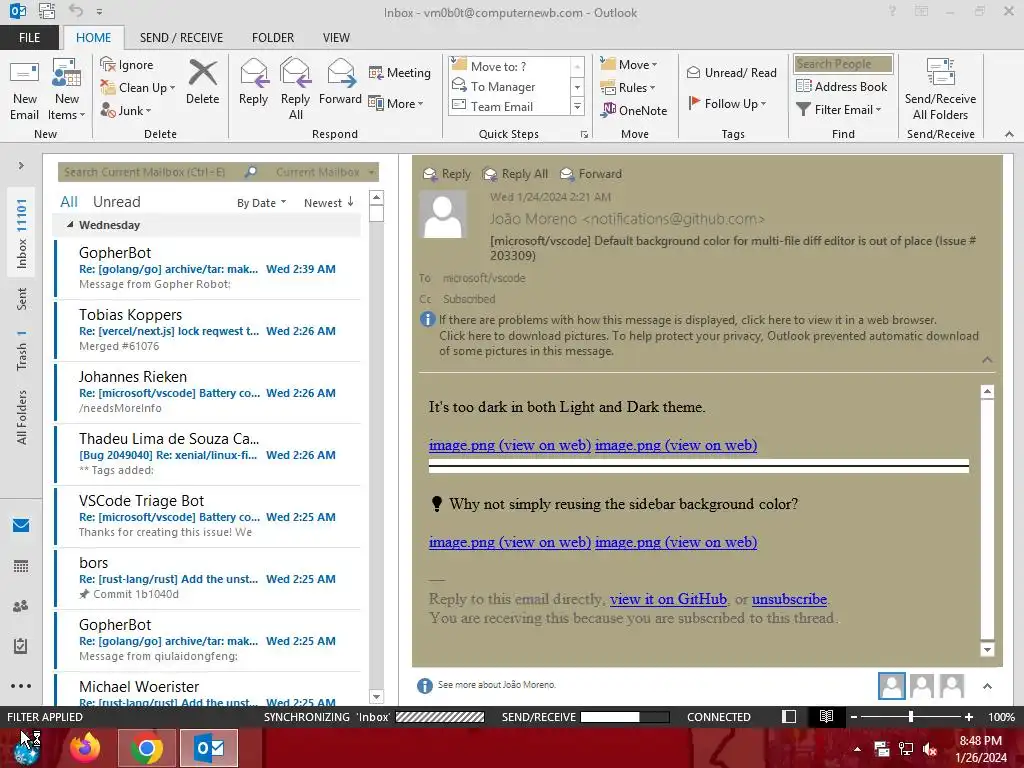Click the ribbon Reply All button
The width and height of the screenshot is (1024, 768).
click(295, 89)
